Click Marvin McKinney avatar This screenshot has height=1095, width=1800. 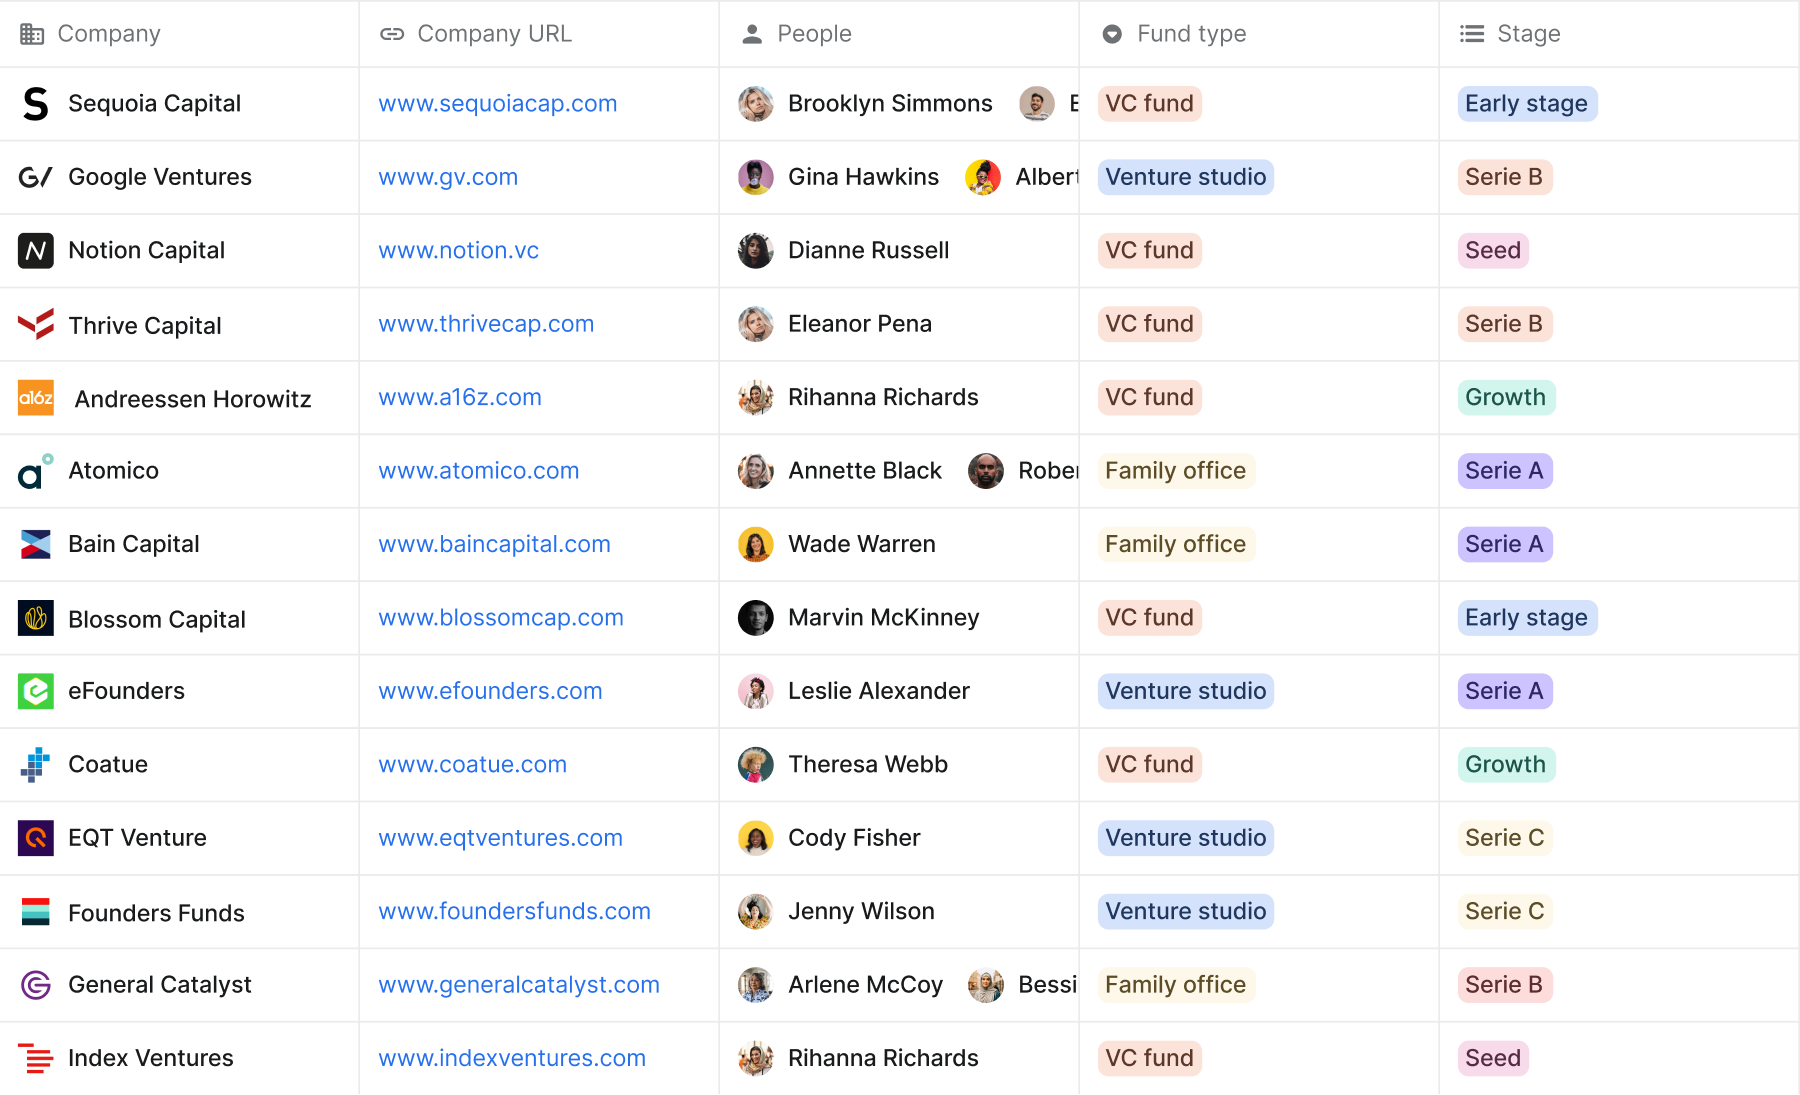click(x=756, y=618)
